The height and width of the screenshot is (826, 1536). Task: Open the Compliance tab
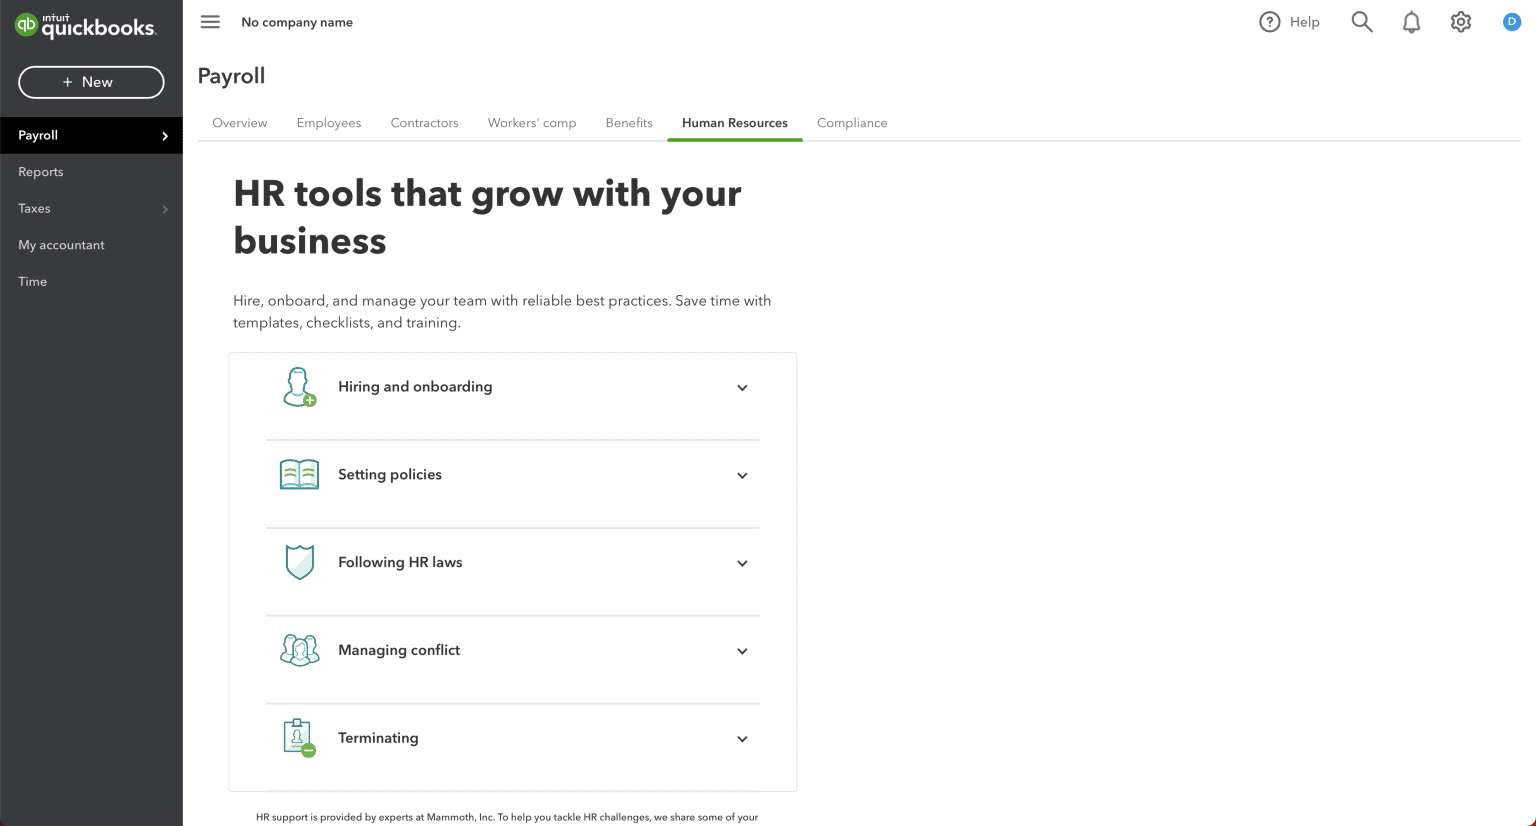coord(851,122)
